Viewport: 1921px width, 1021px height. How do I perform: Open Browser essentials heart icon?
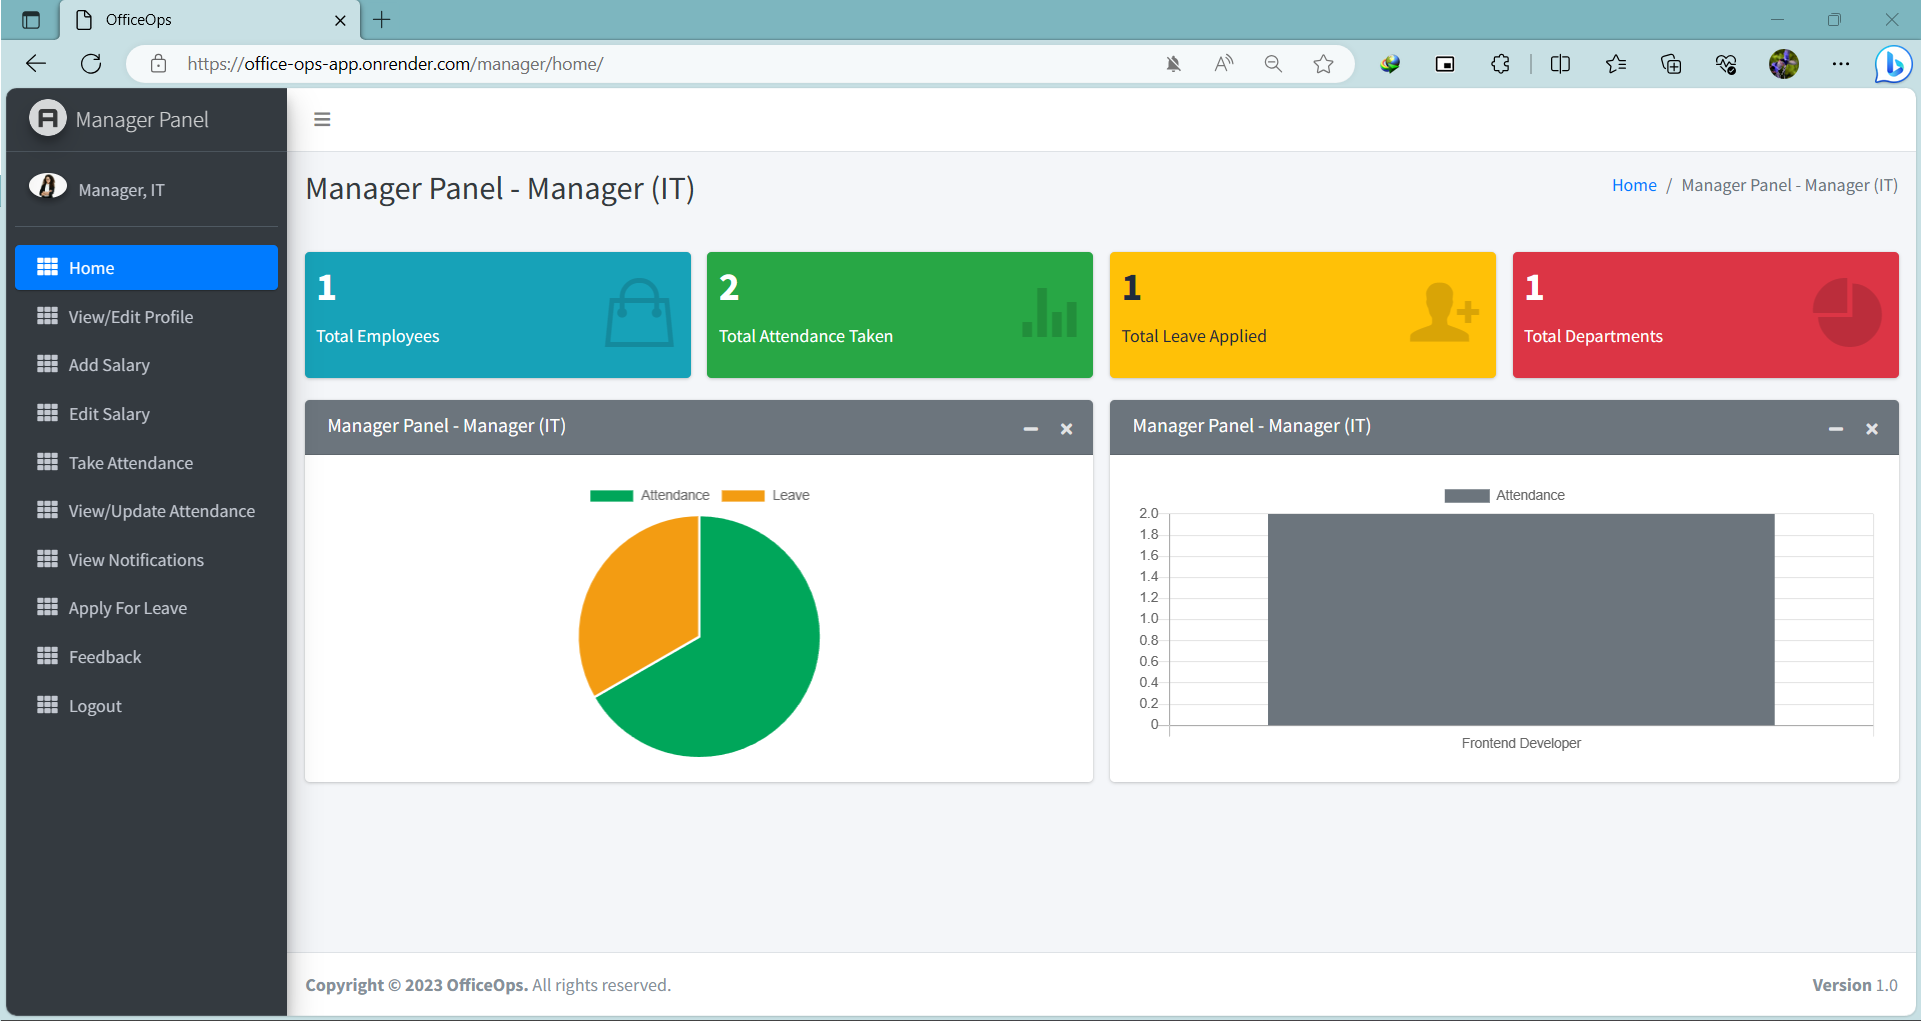[x=1726, y=64]
